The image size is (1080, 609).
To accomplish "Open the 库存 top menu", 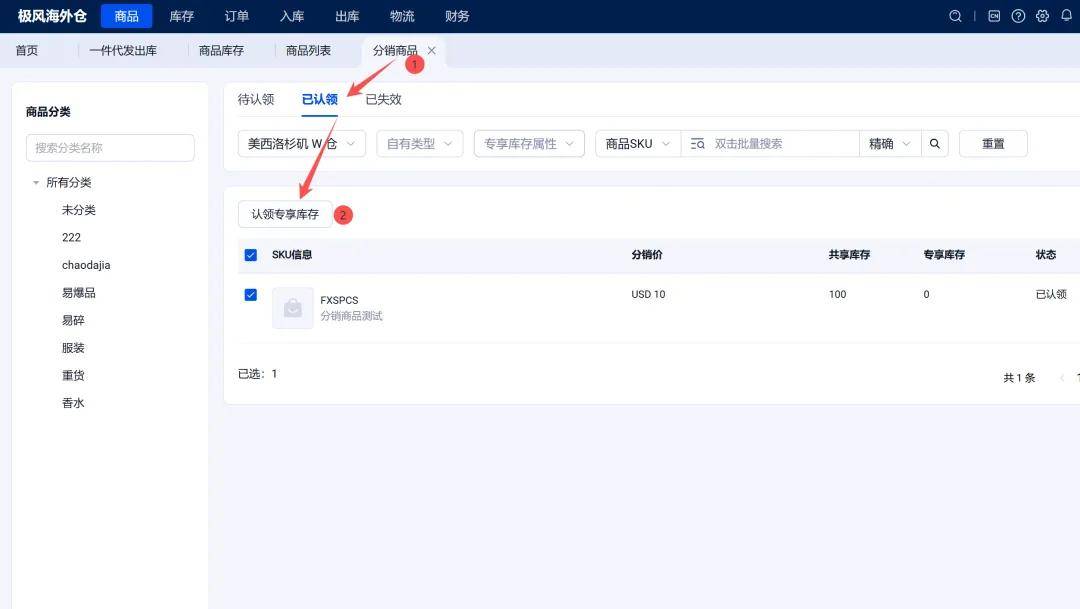I will [182, 16].
